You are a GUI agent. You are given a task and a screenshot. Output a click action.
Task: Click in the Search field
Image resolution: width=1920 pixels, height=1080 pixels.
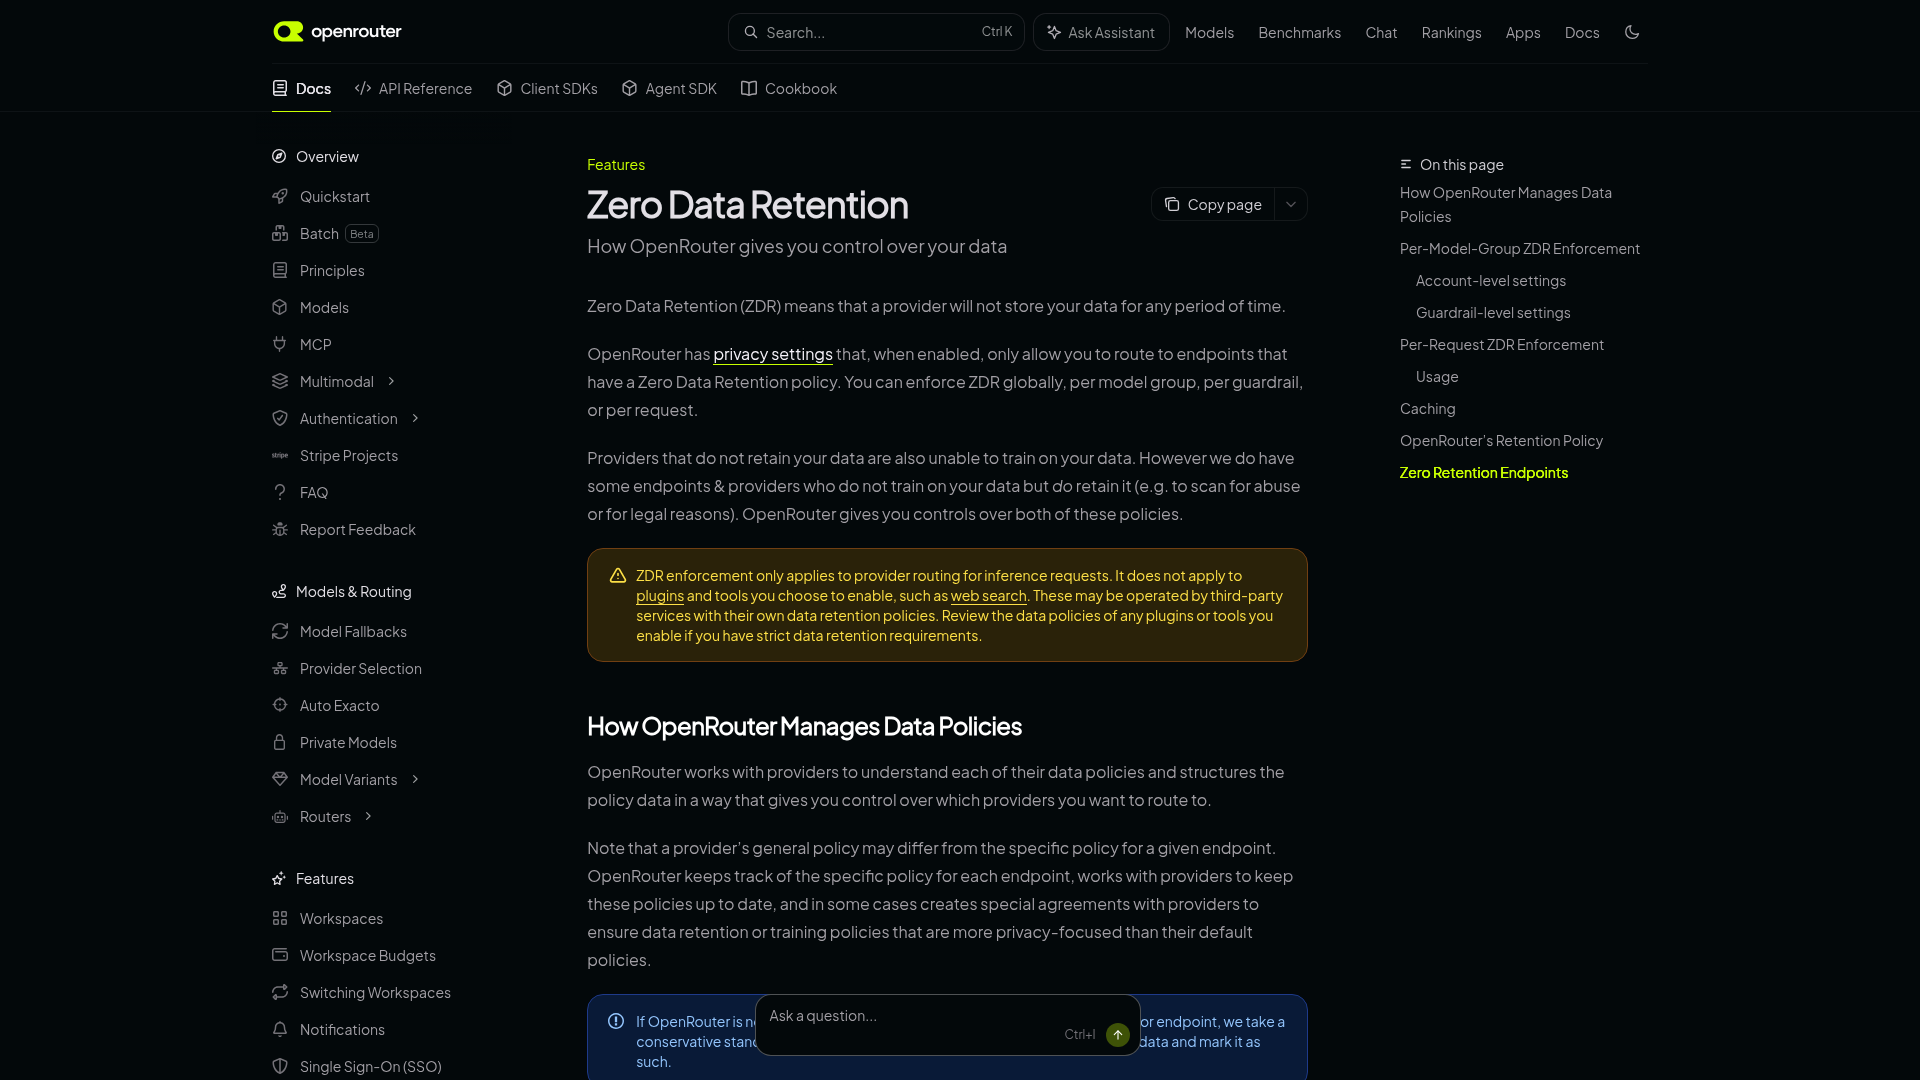(876, 32)
